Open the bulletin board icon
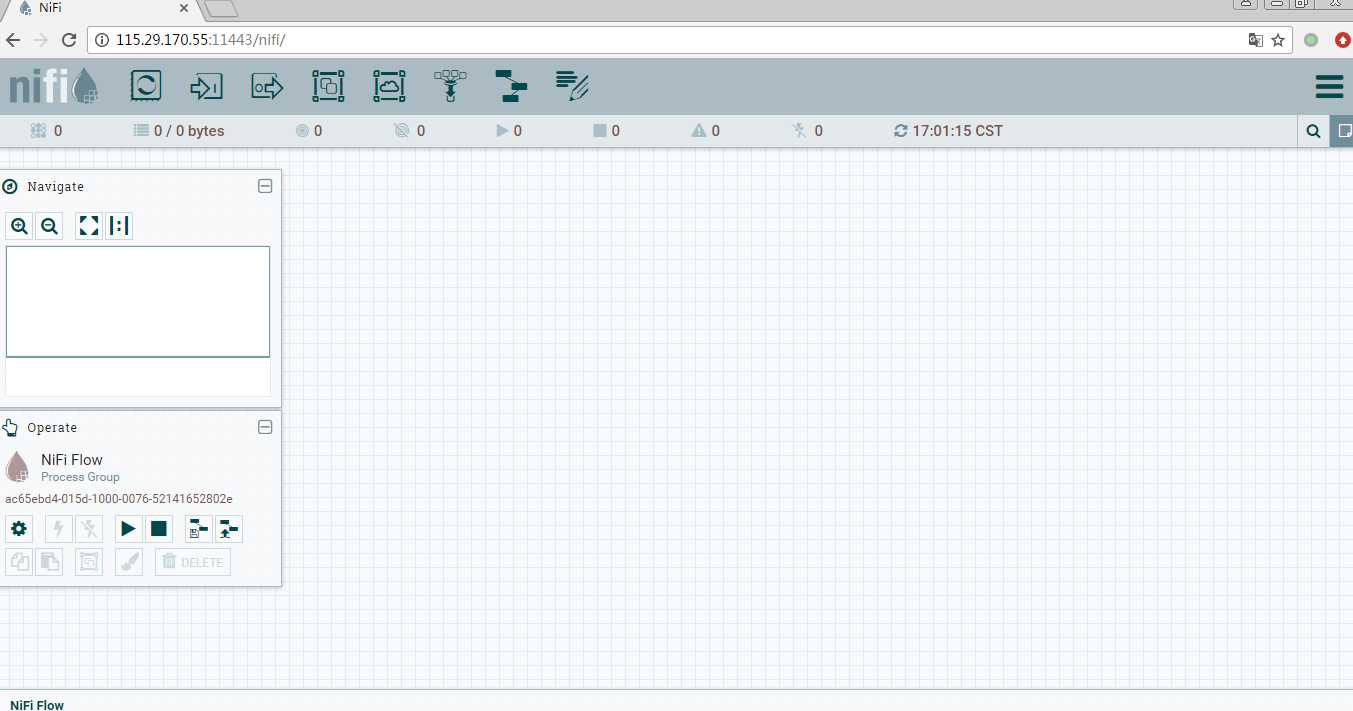Viewport: 1353px width, 711px height. pyautogui.click(x=1341, y=131)
